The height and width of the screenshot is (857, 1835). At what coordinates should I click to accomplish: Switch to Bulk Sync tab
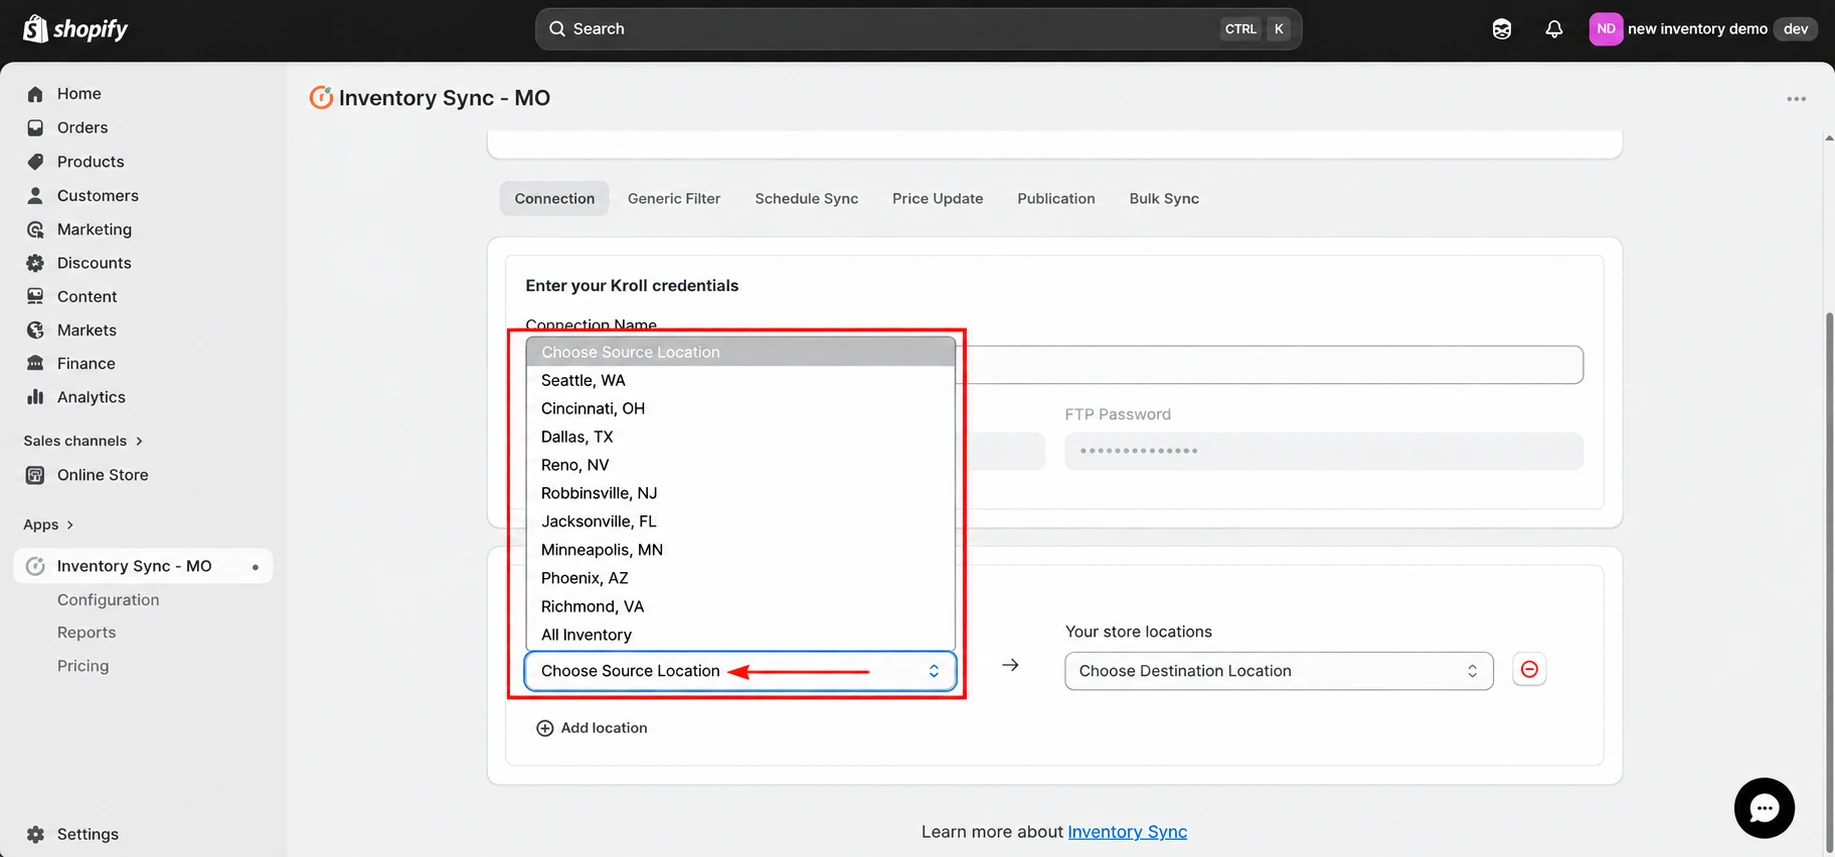(x=1164, y=199)
